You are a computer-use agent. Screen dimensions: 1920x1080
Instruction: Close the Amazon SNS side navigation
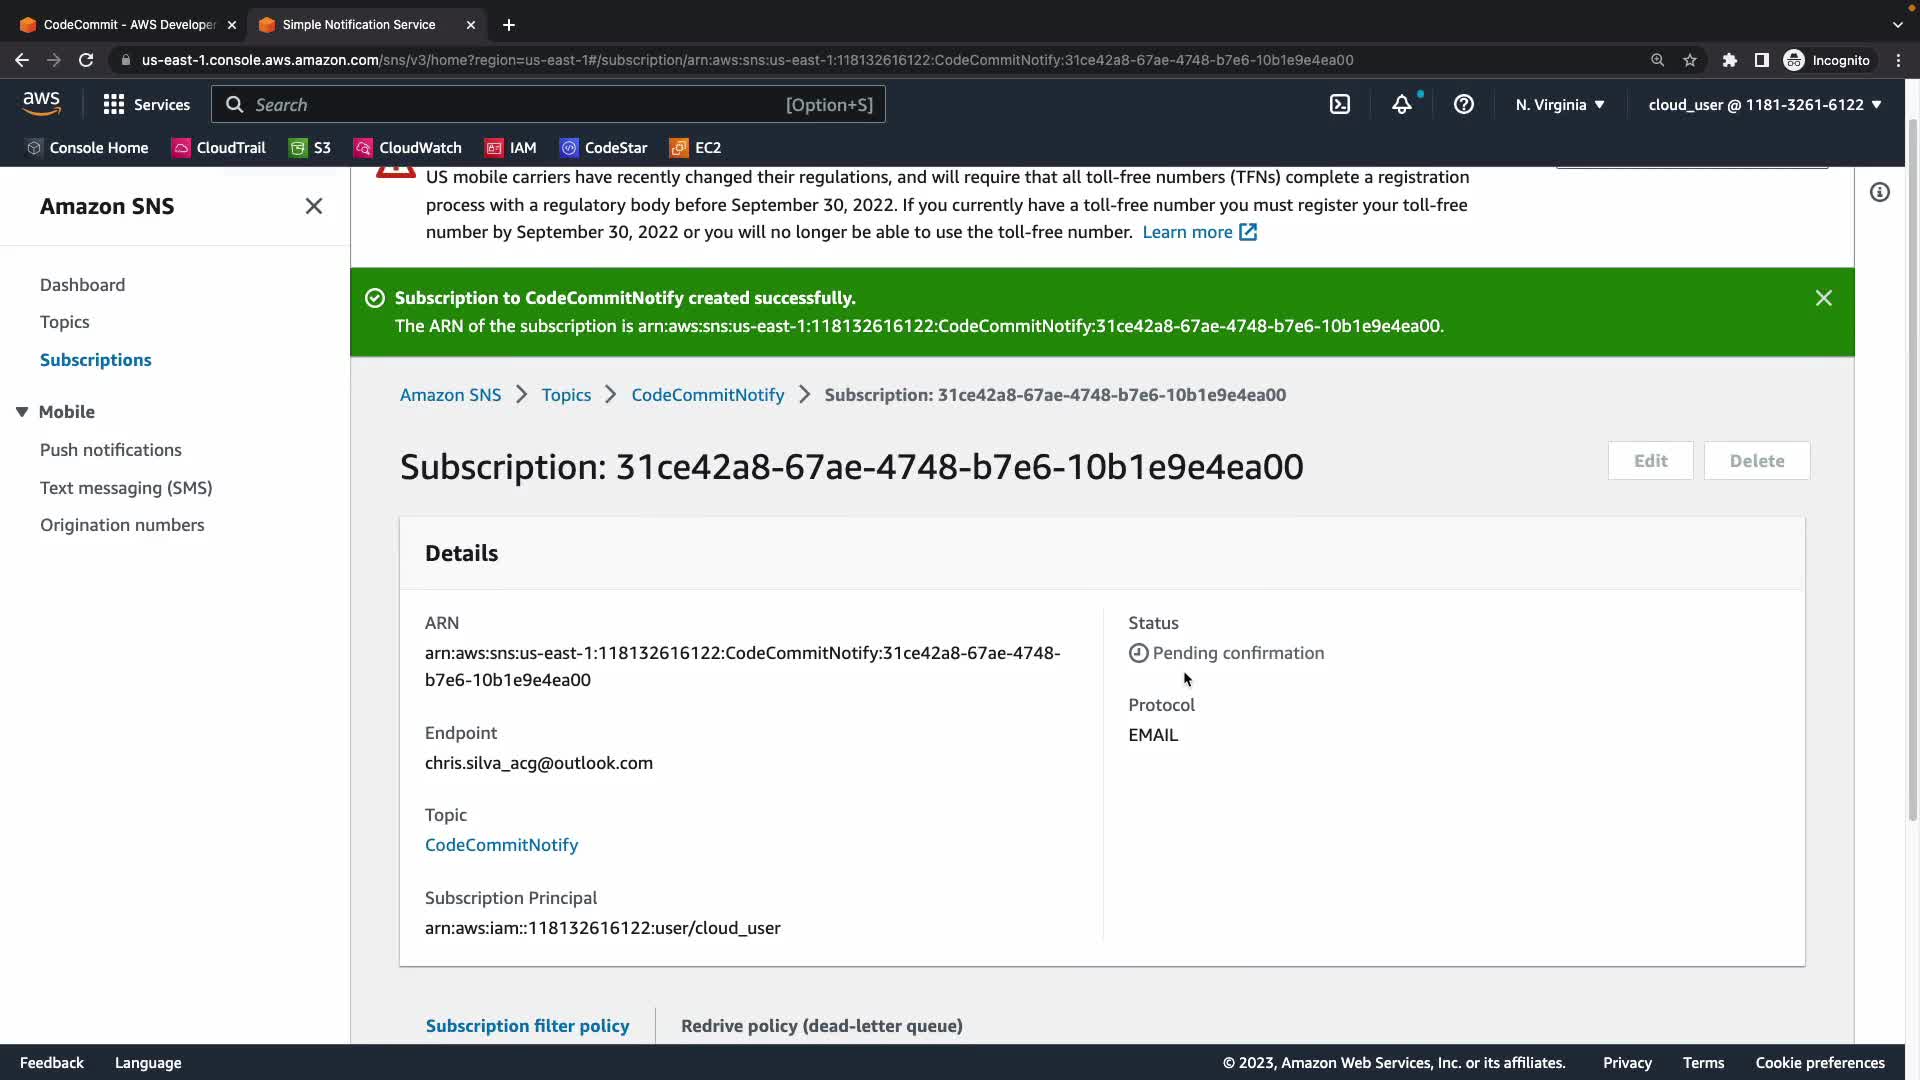313,206
